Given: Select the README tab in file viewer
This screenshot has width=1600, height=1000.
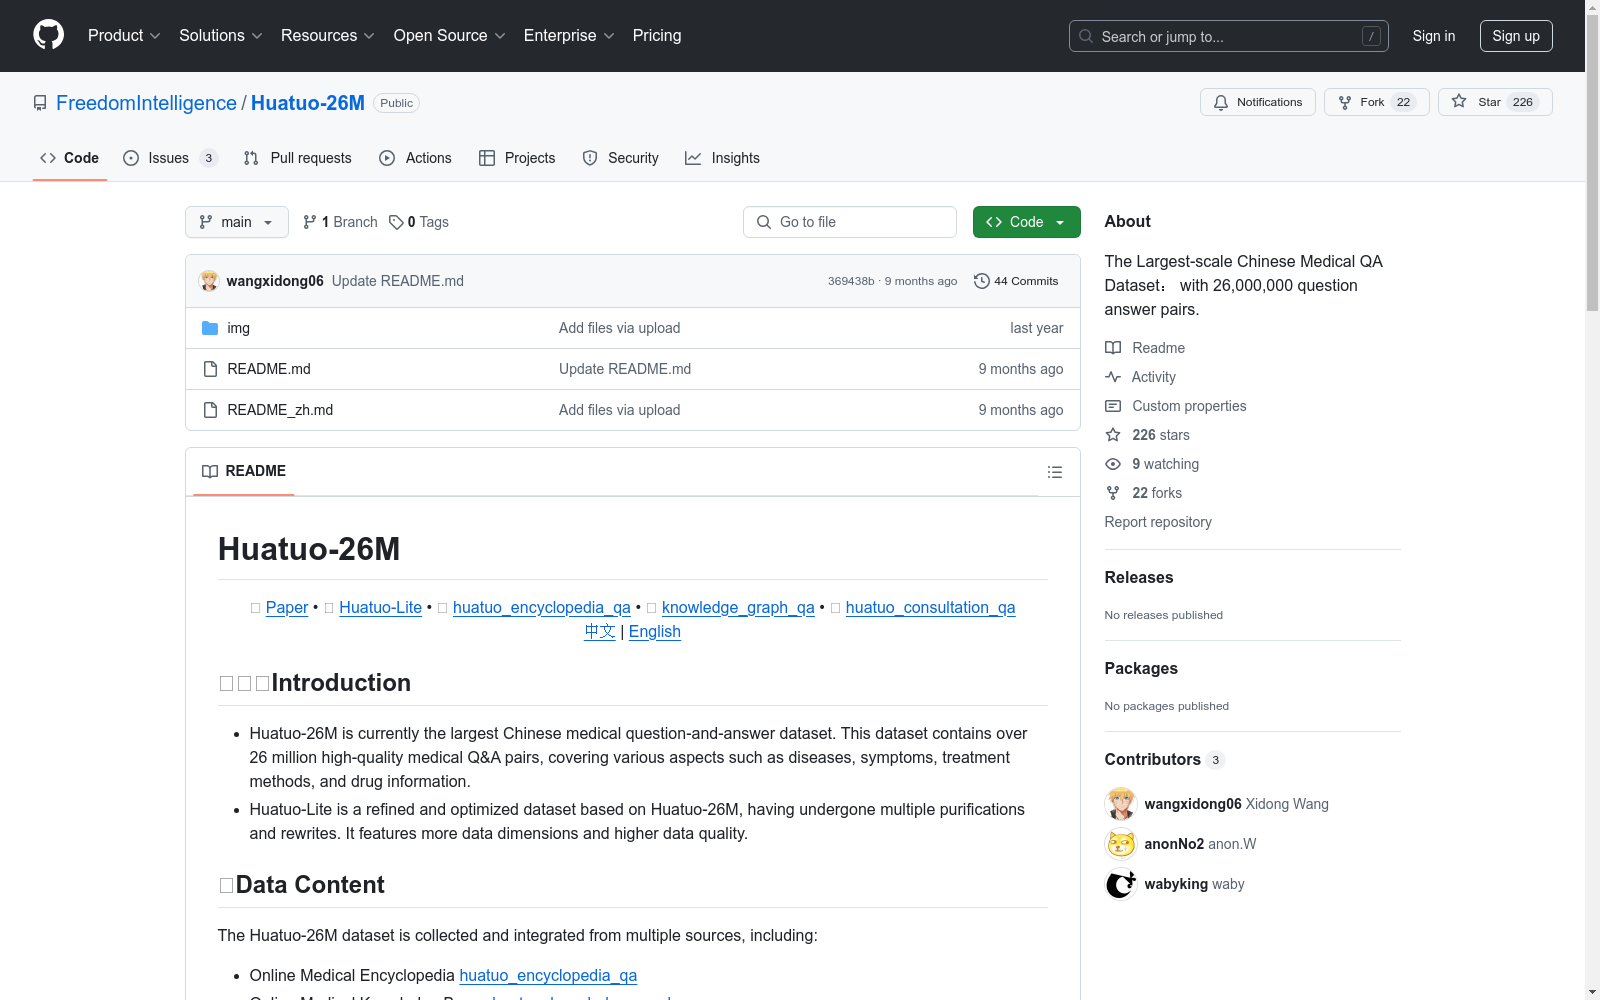Looking at the screenshot, I should (x=244, y=471).
